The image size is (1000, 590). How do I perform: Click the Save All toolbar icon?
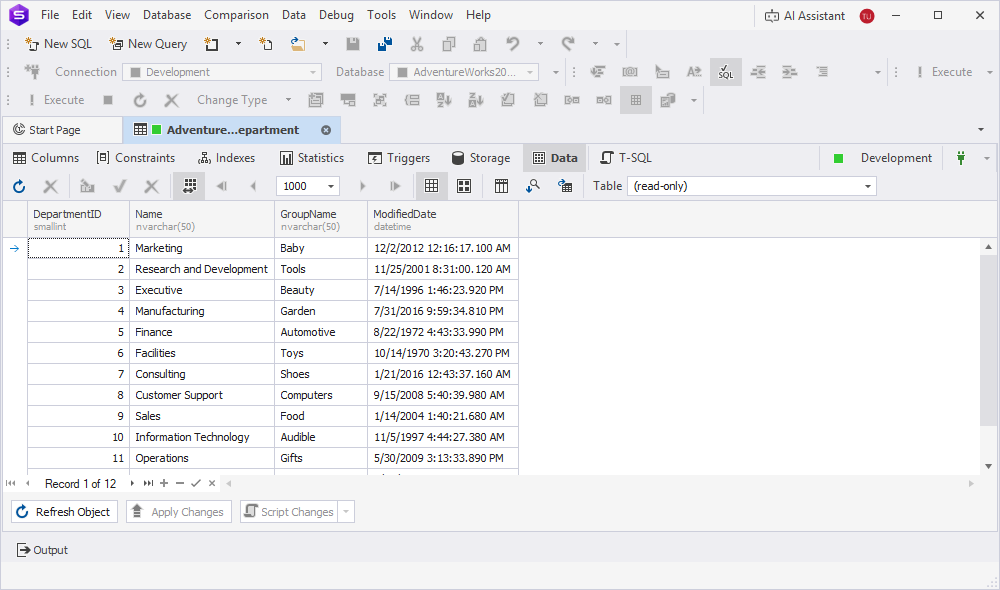click(x=384, y=44)
